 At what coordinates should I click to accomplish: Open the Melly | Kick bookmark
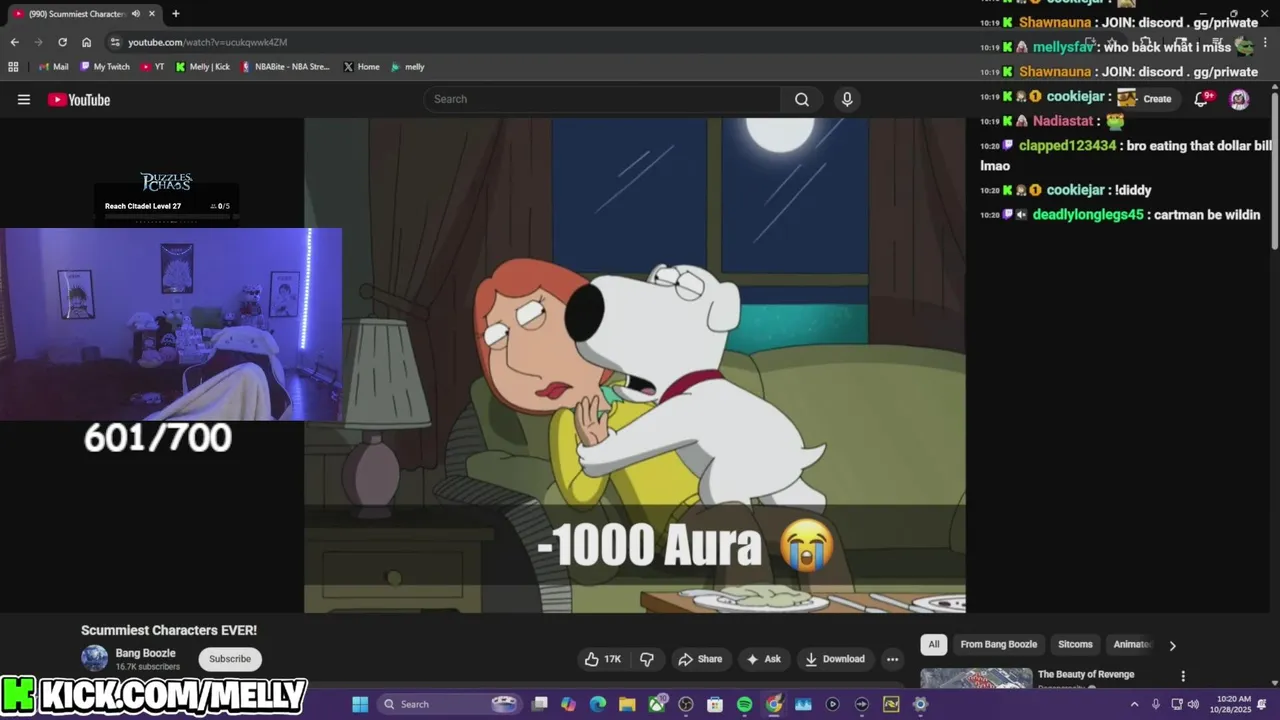[203, 67]
